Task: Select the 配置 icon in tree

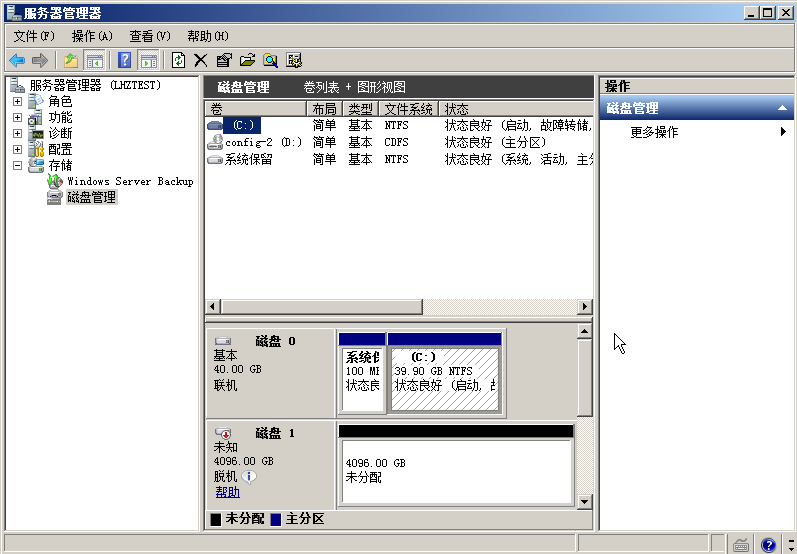Action: tap(36, 149)
